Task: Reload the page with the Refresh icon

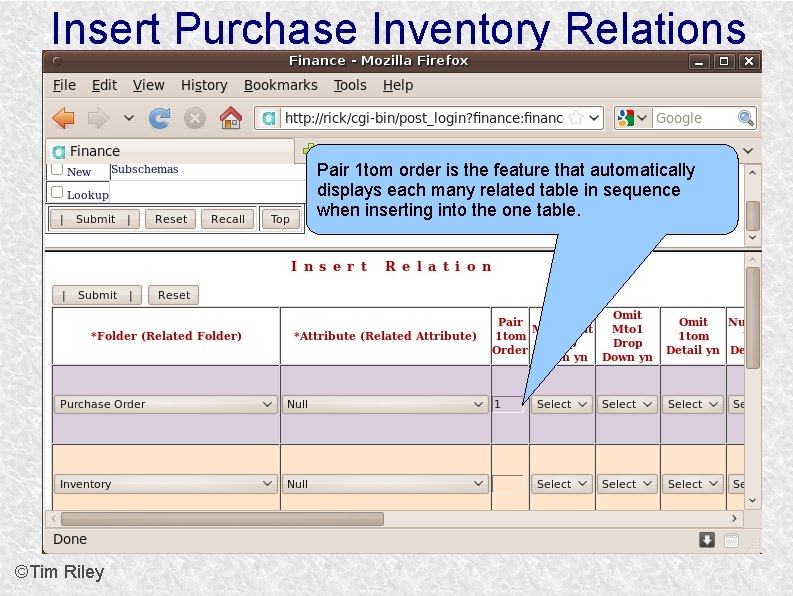Action: pos(159,118)
